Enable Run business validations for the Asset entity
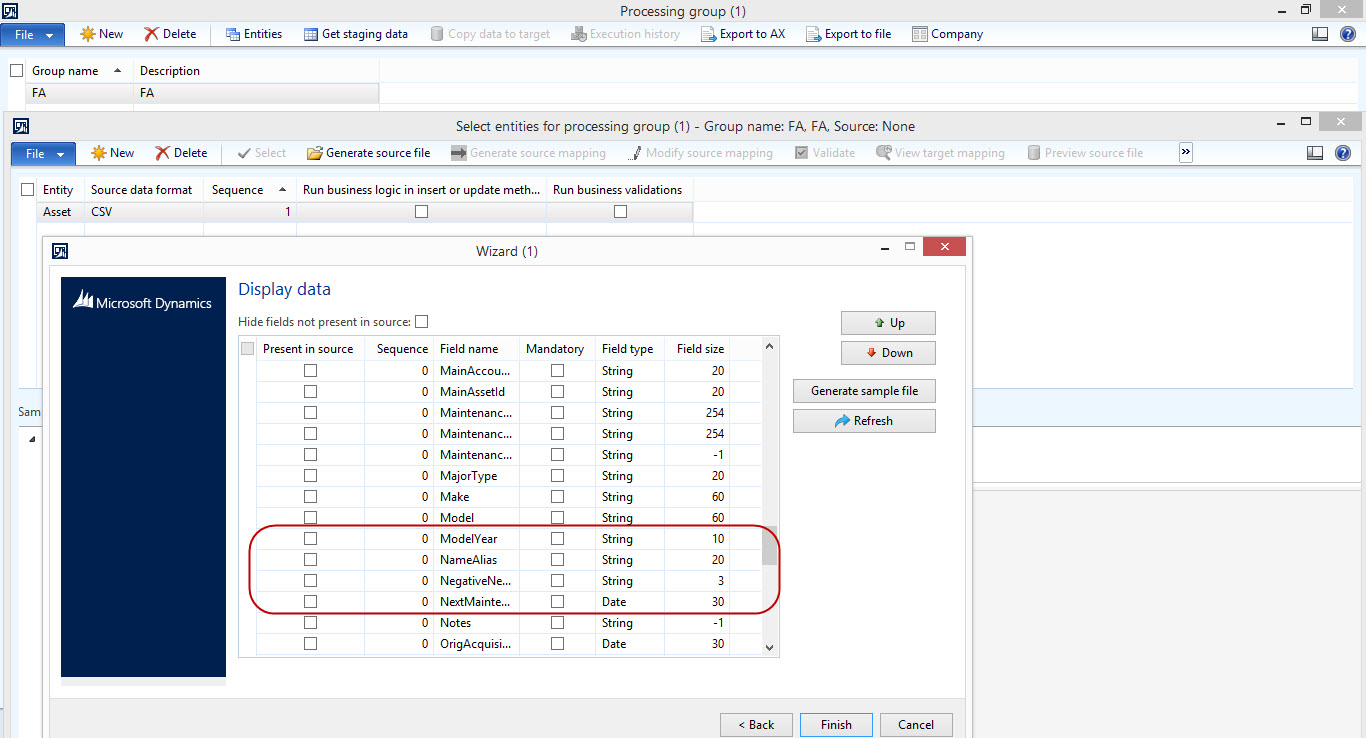The image size is (1366, 738). pos(619,211)
